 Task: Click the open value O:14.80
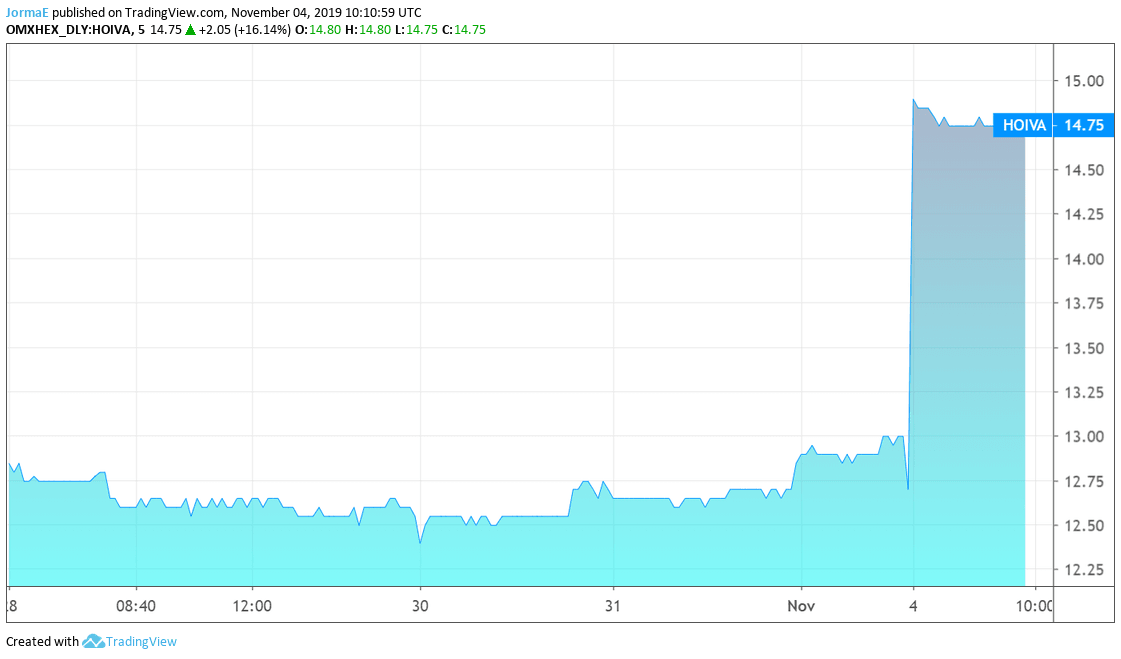click(x=319, y=30)
